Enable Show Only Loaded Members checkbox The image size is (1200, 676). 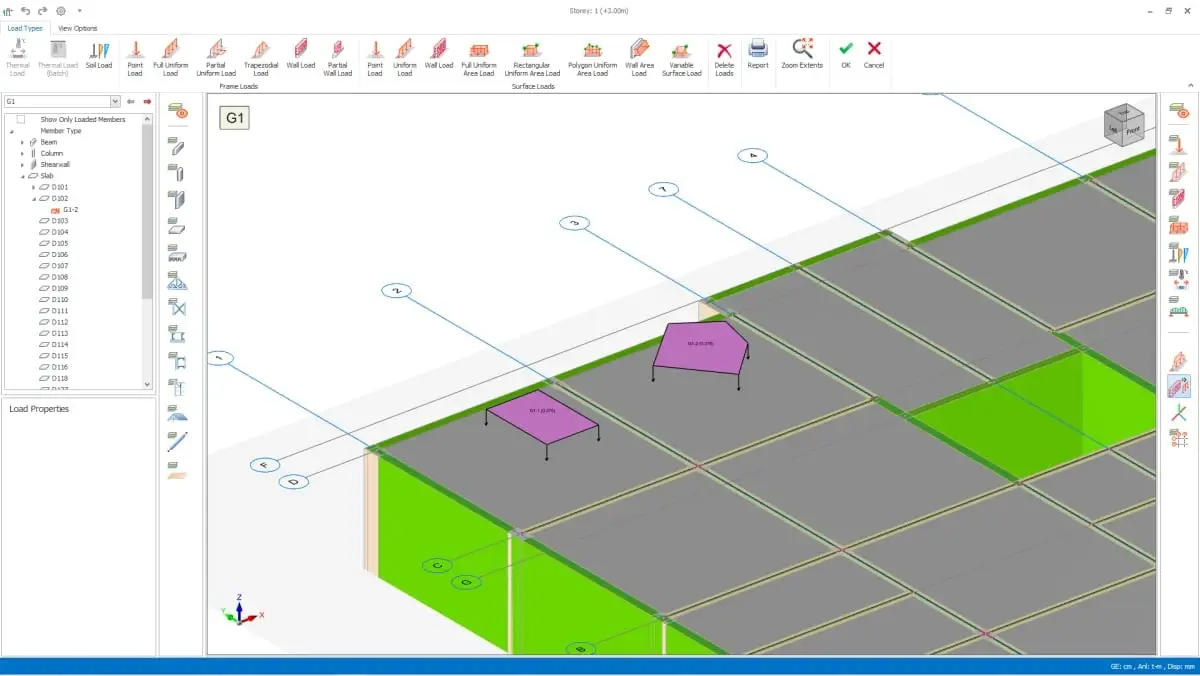point(20,119)
